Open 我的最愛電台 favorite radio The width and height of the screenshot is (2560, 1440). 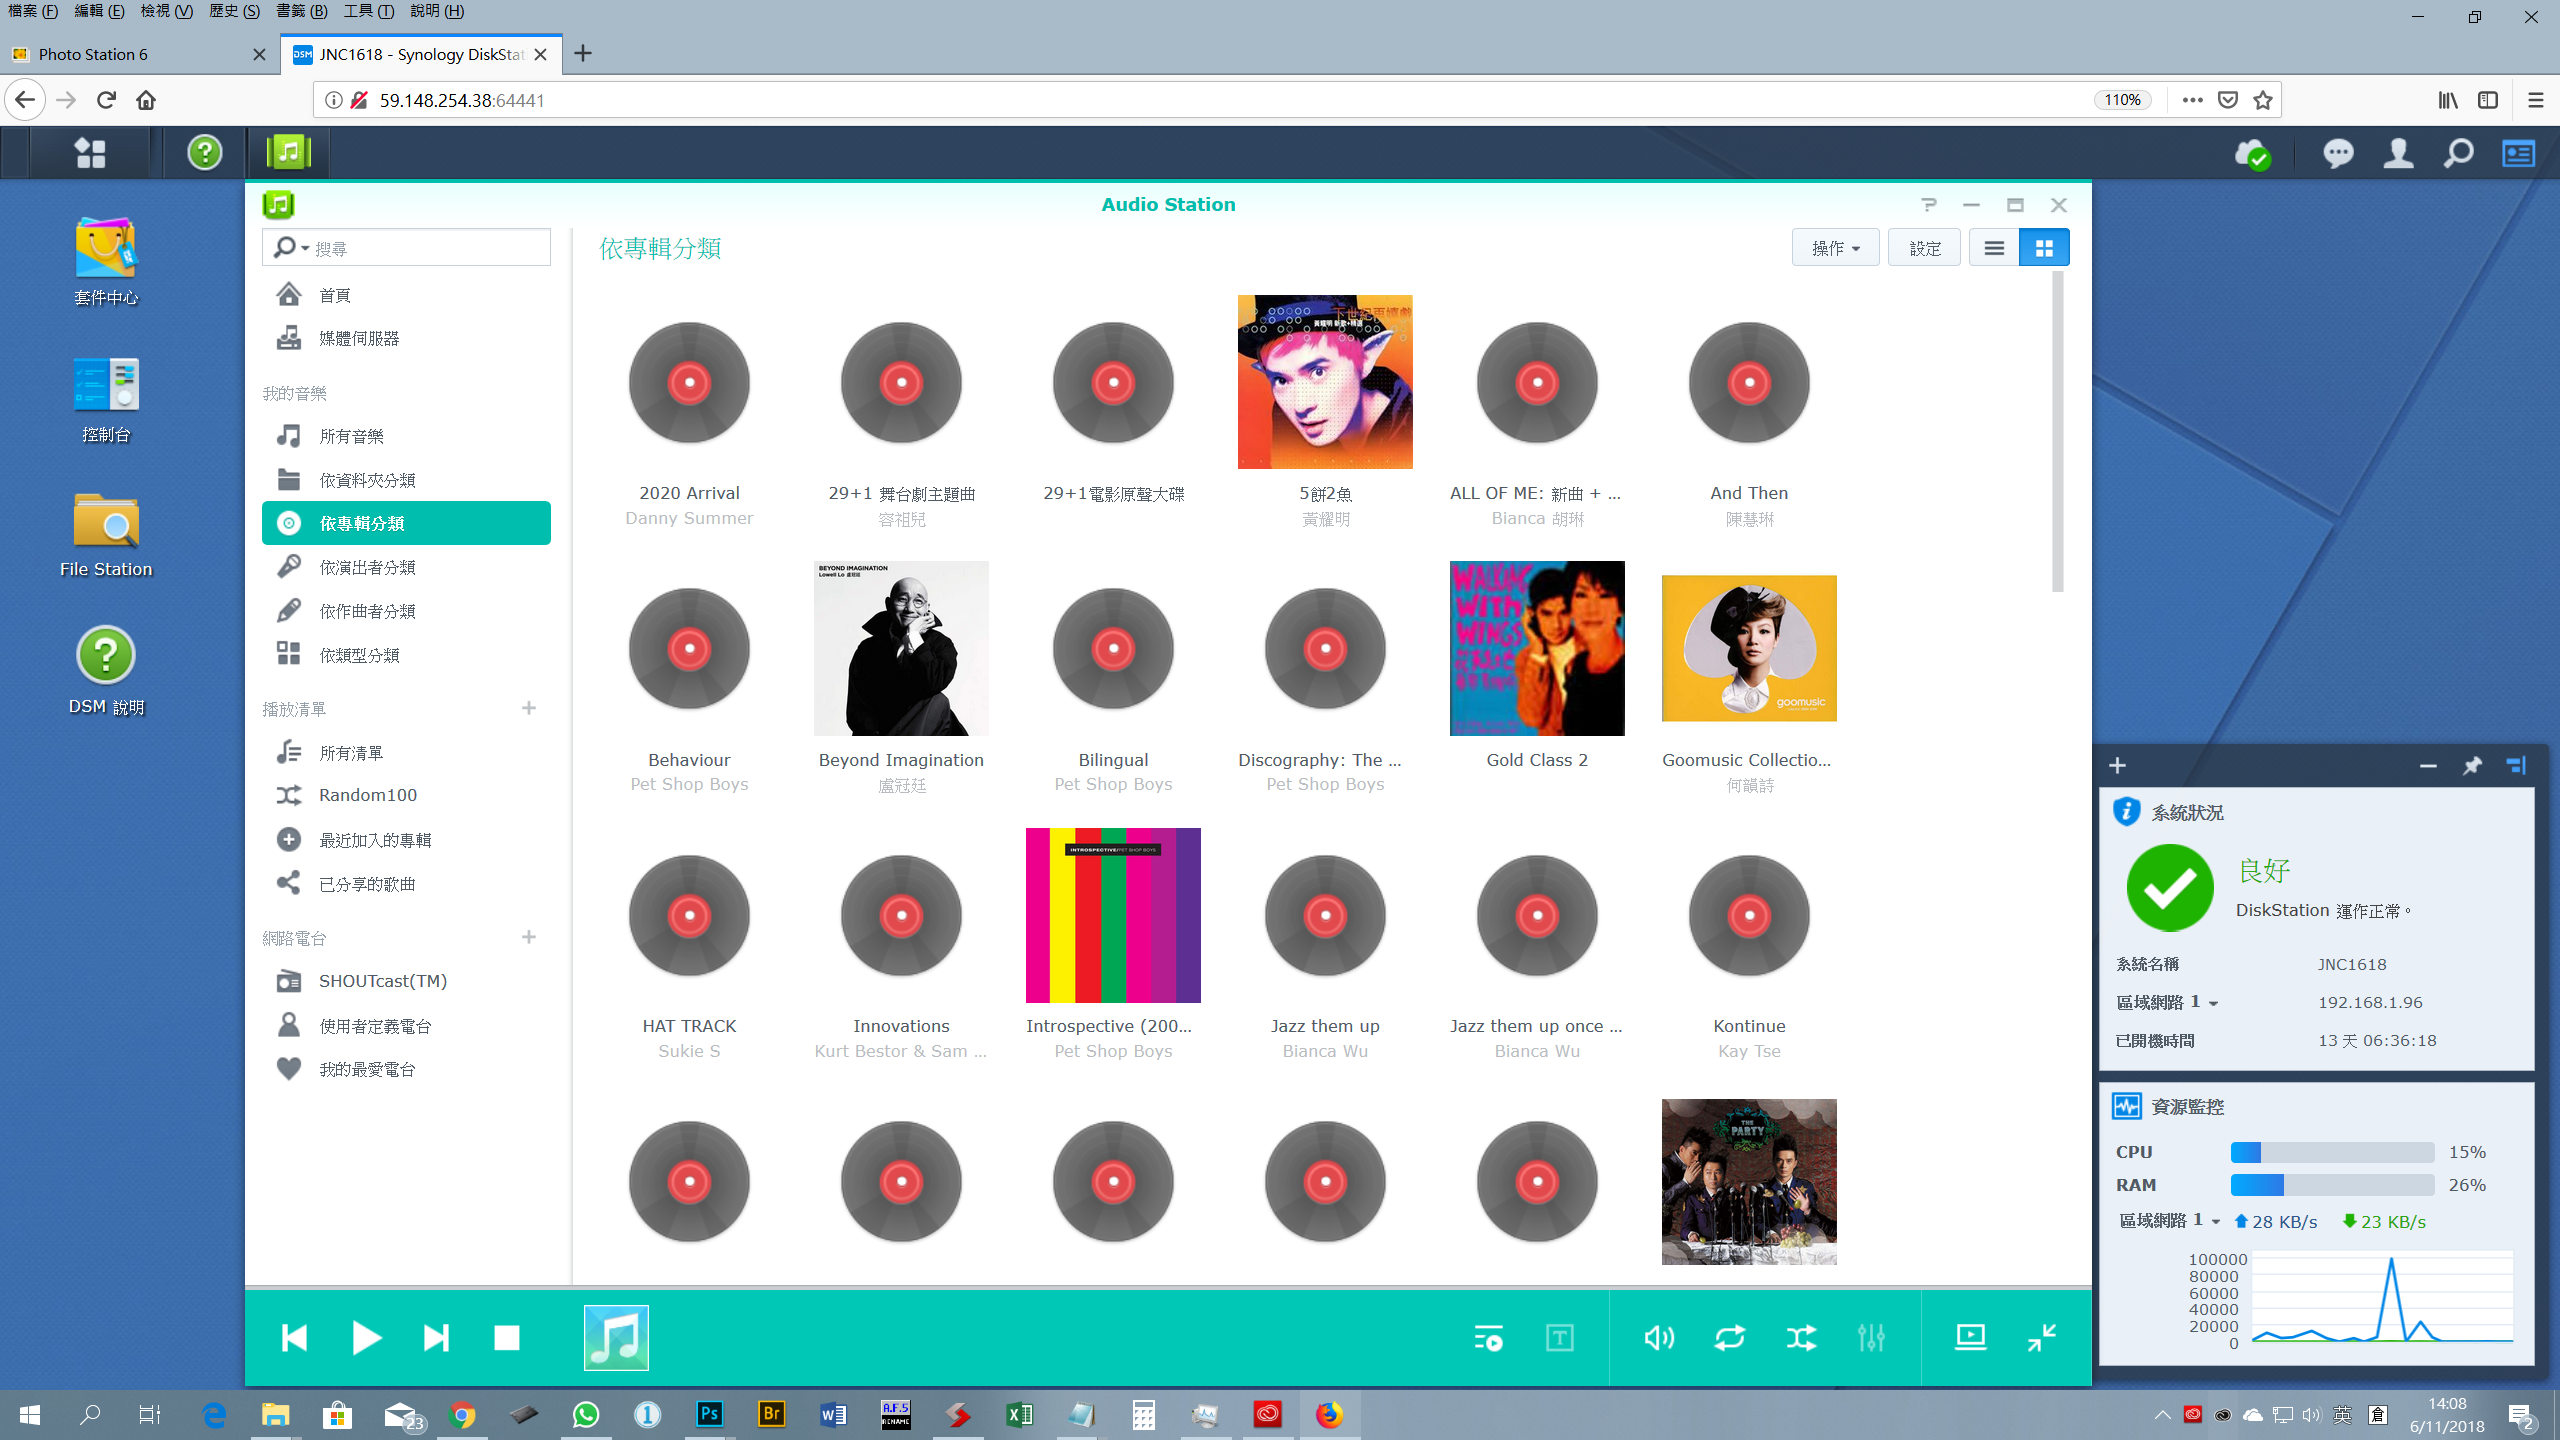point(406,1069)
